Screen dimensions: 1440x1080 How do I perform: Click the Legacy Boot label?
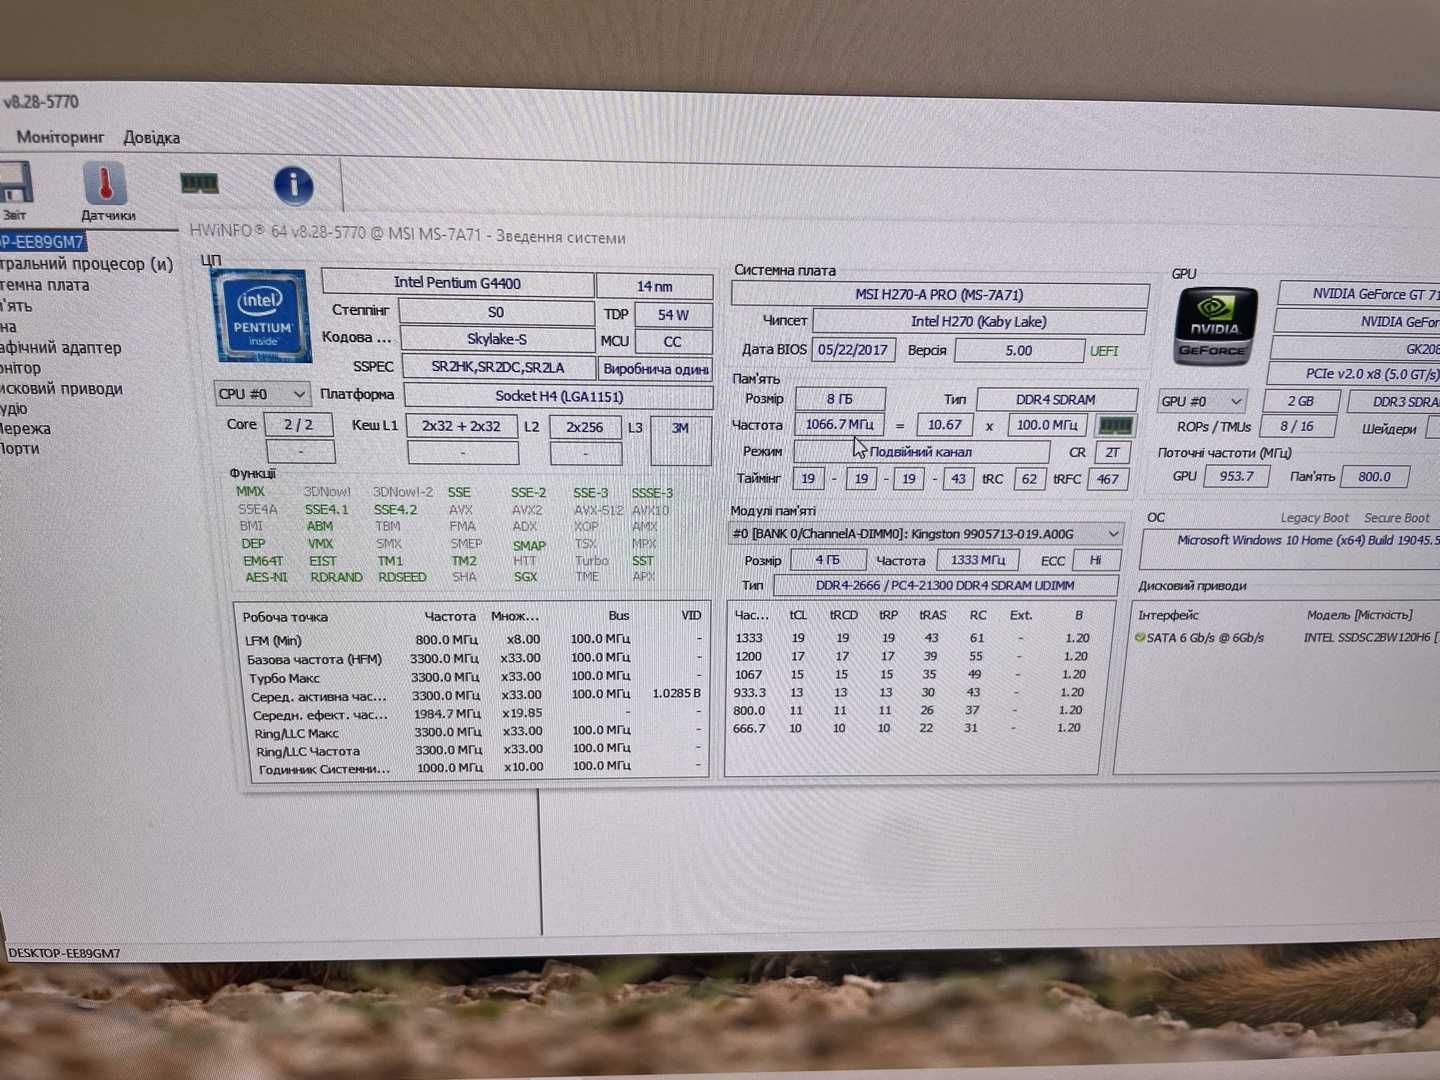click(x=1315, y=518)
